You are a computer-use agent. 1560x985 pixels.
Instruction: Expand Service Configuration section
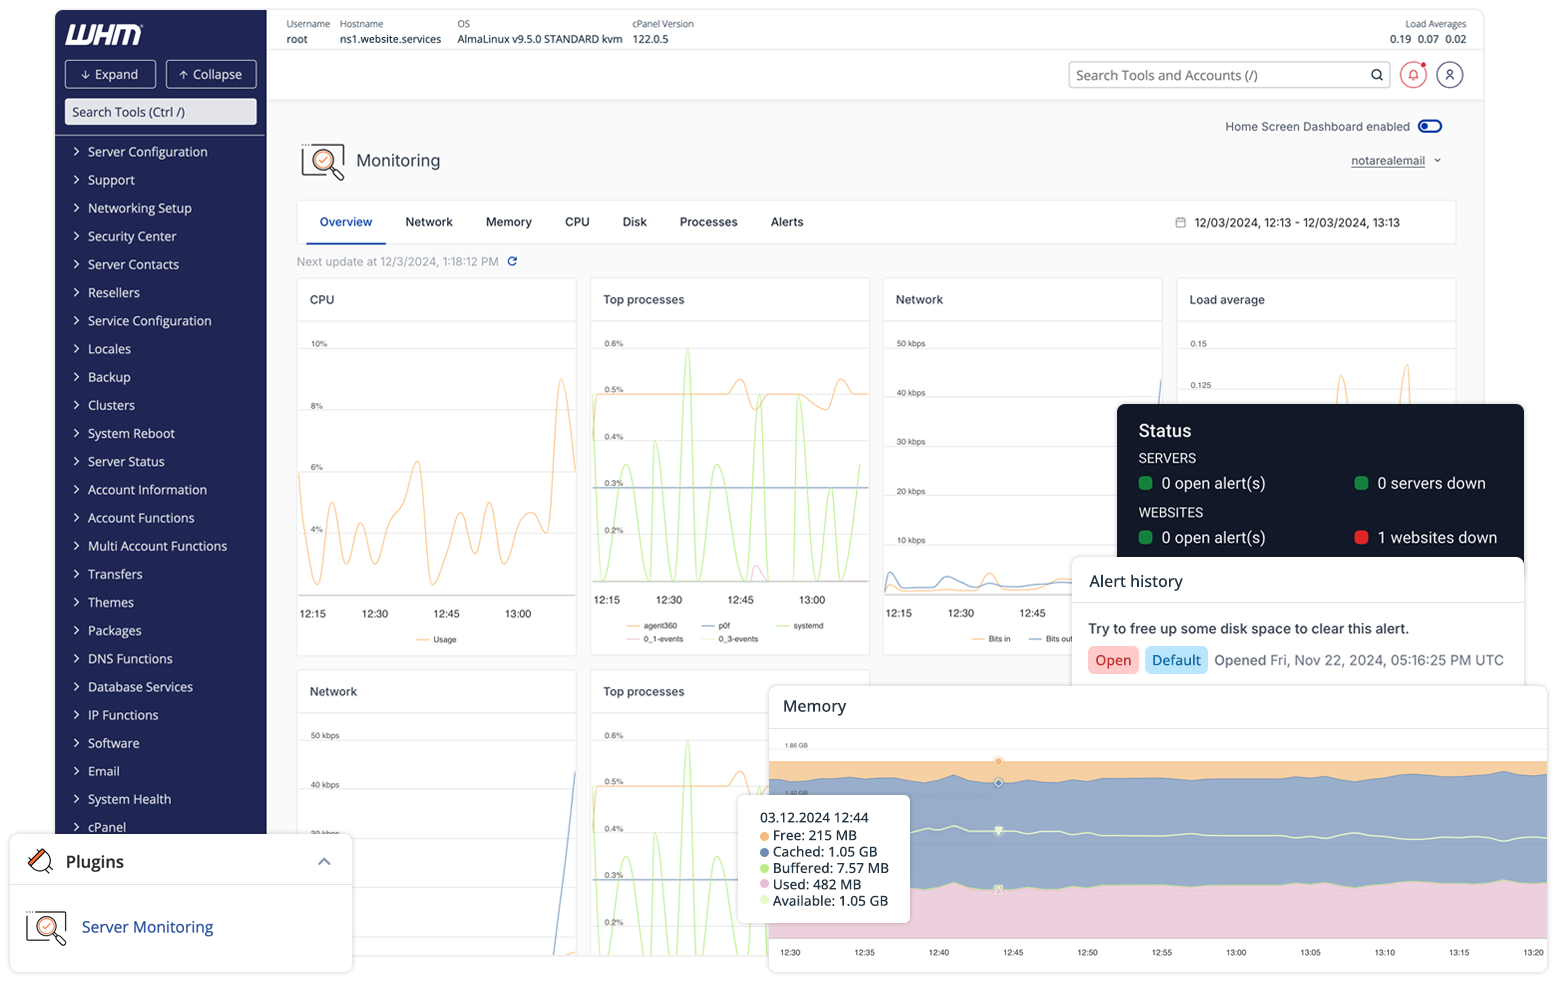pos(149,321)
